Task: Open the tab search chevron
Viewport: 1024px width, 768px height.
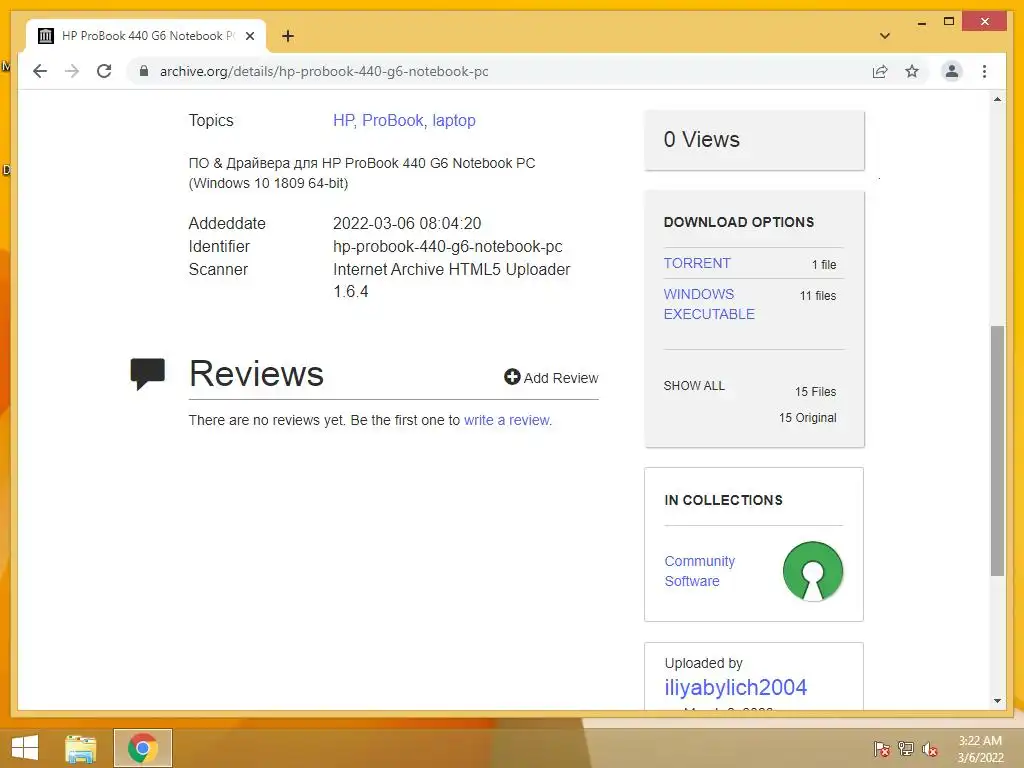Action: [x=884, y=36]
